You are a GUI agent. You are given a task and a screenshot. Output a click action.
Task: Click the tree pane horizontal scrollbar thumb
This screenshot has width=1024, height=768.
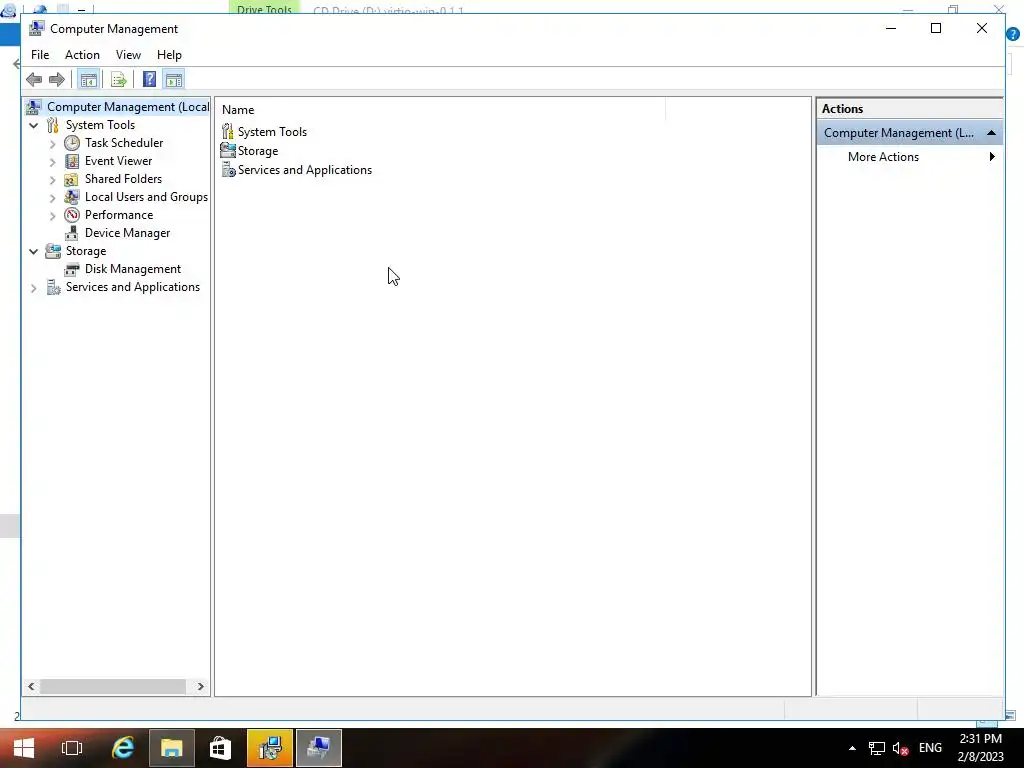[x=112, y=686]
